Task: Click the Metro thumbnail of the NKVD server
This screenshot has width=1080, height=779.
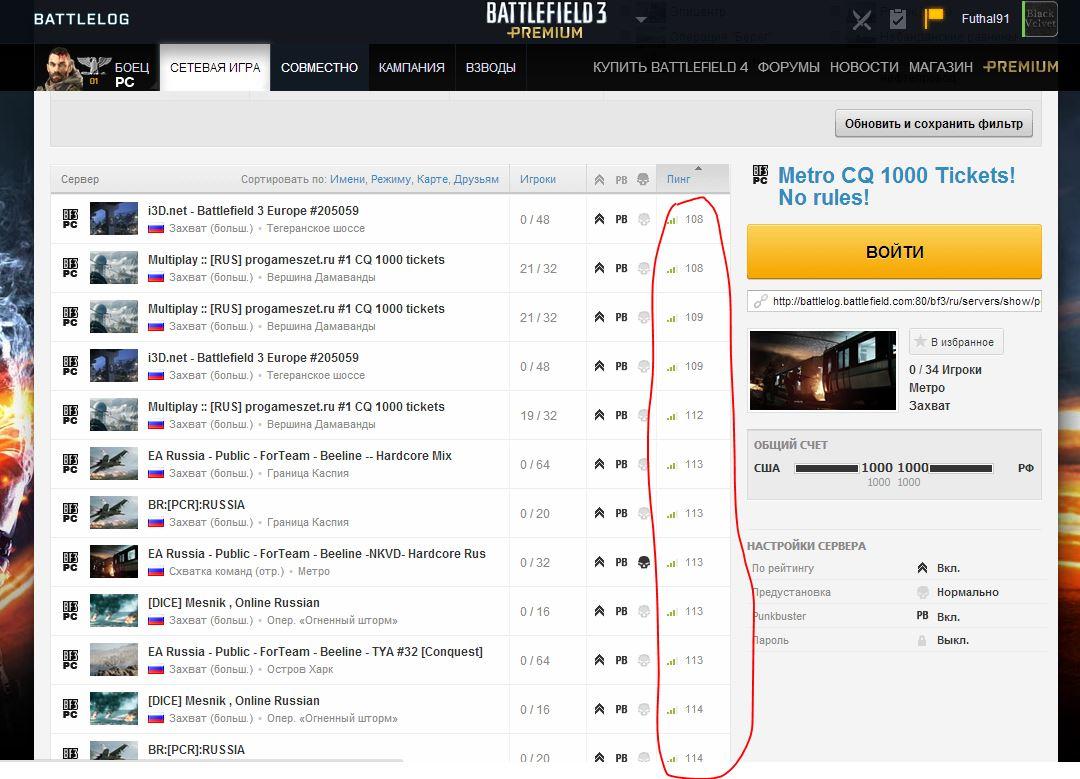Action: [x=114, y=562]
